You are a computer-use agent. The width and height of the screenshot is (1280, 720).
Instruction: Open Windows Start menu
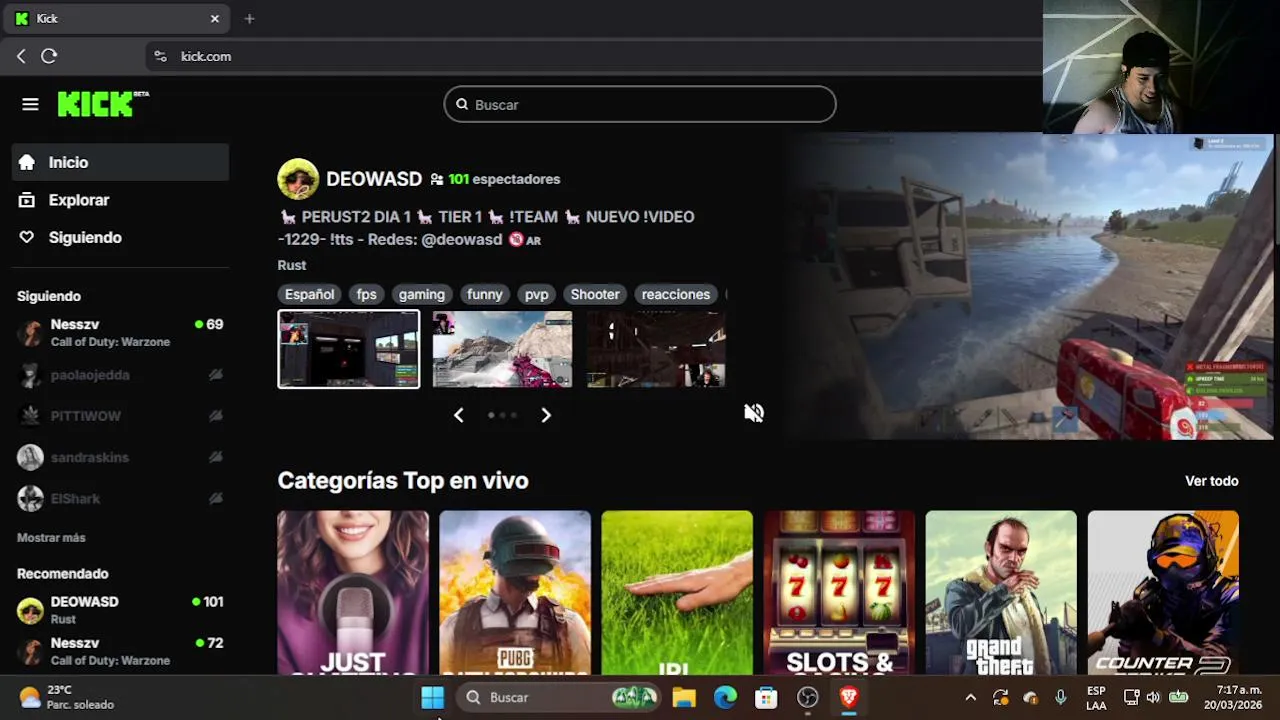click(x=432, y=697)
